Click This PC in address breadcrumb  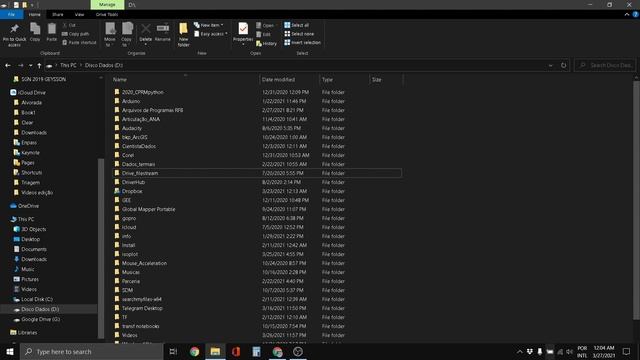(x=68, y=65)
